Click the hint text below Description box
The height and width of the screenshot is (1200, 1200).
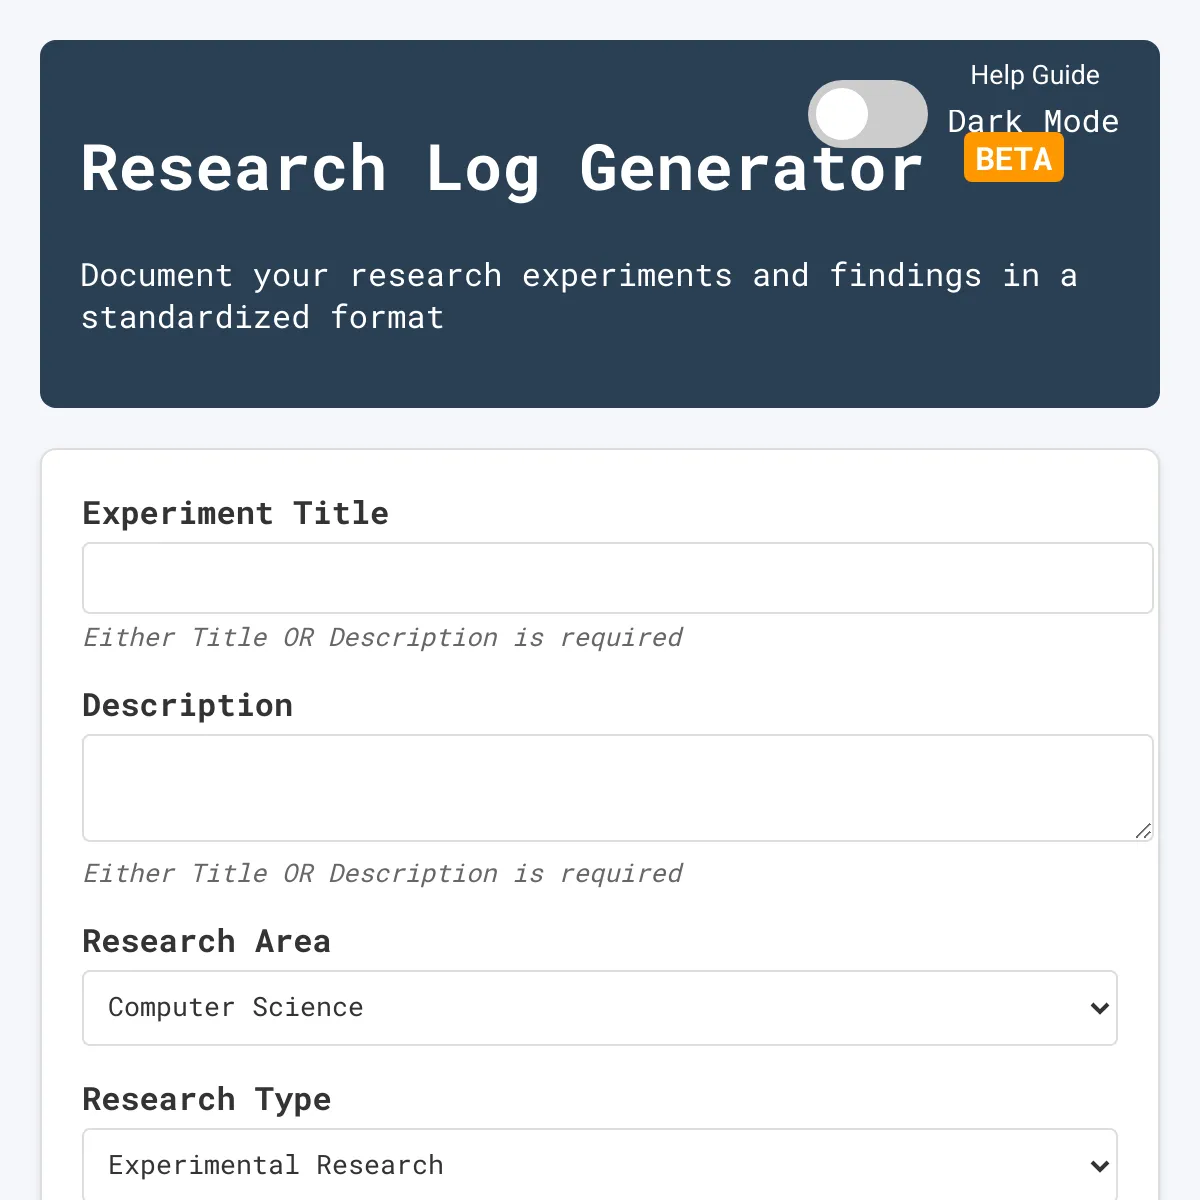[x=382, y=874]
